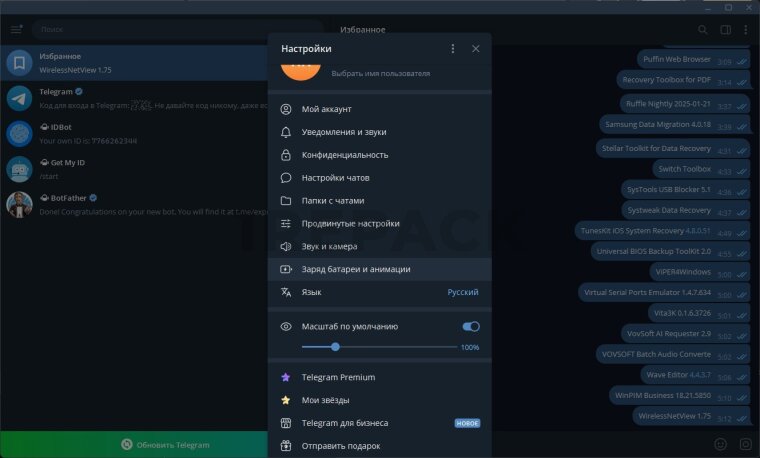Screen dimensions: 760x458
Task: Open Notifications and Sounds settings
Action: [343, 132]
